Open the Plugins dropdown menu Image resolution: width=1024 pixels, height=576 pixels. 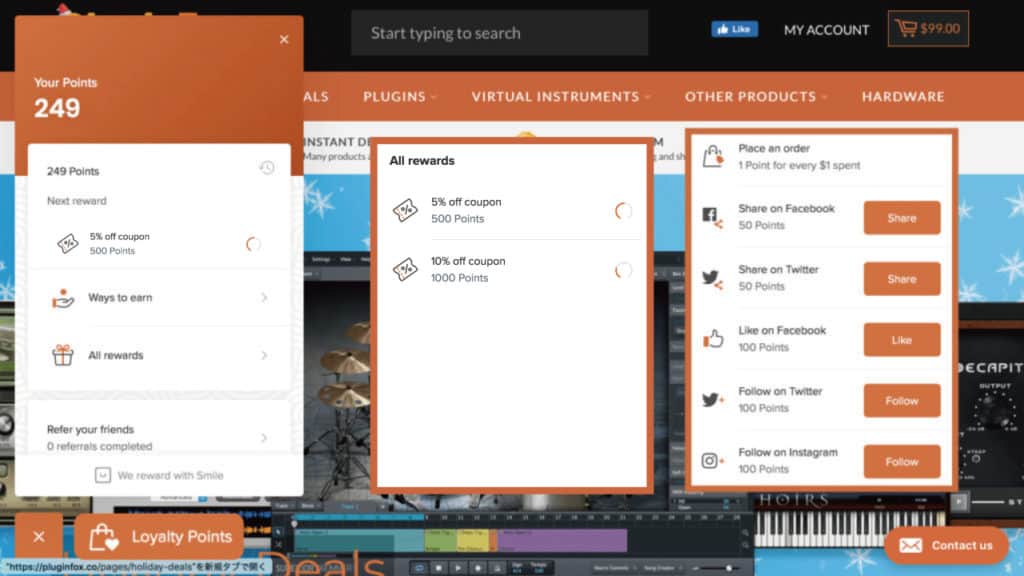400,97
